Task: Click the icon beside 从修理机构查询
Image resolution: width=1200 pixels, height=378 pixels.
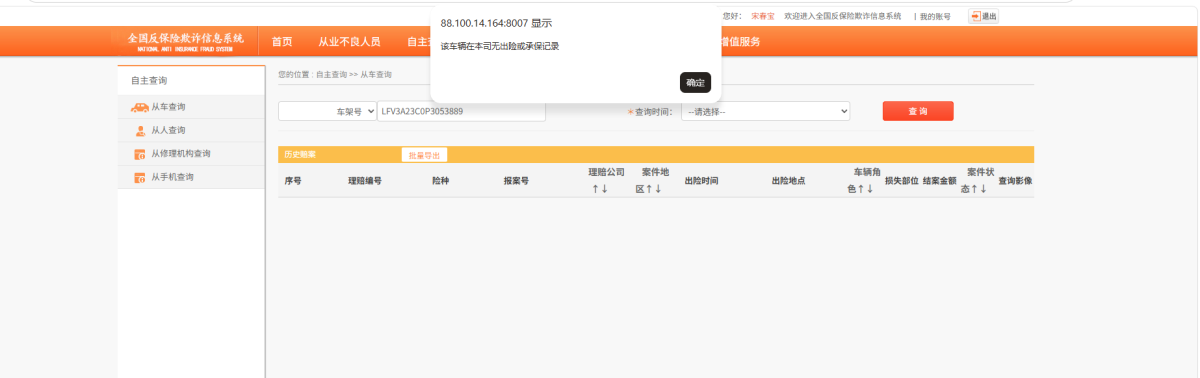Action: coord(140,154)
